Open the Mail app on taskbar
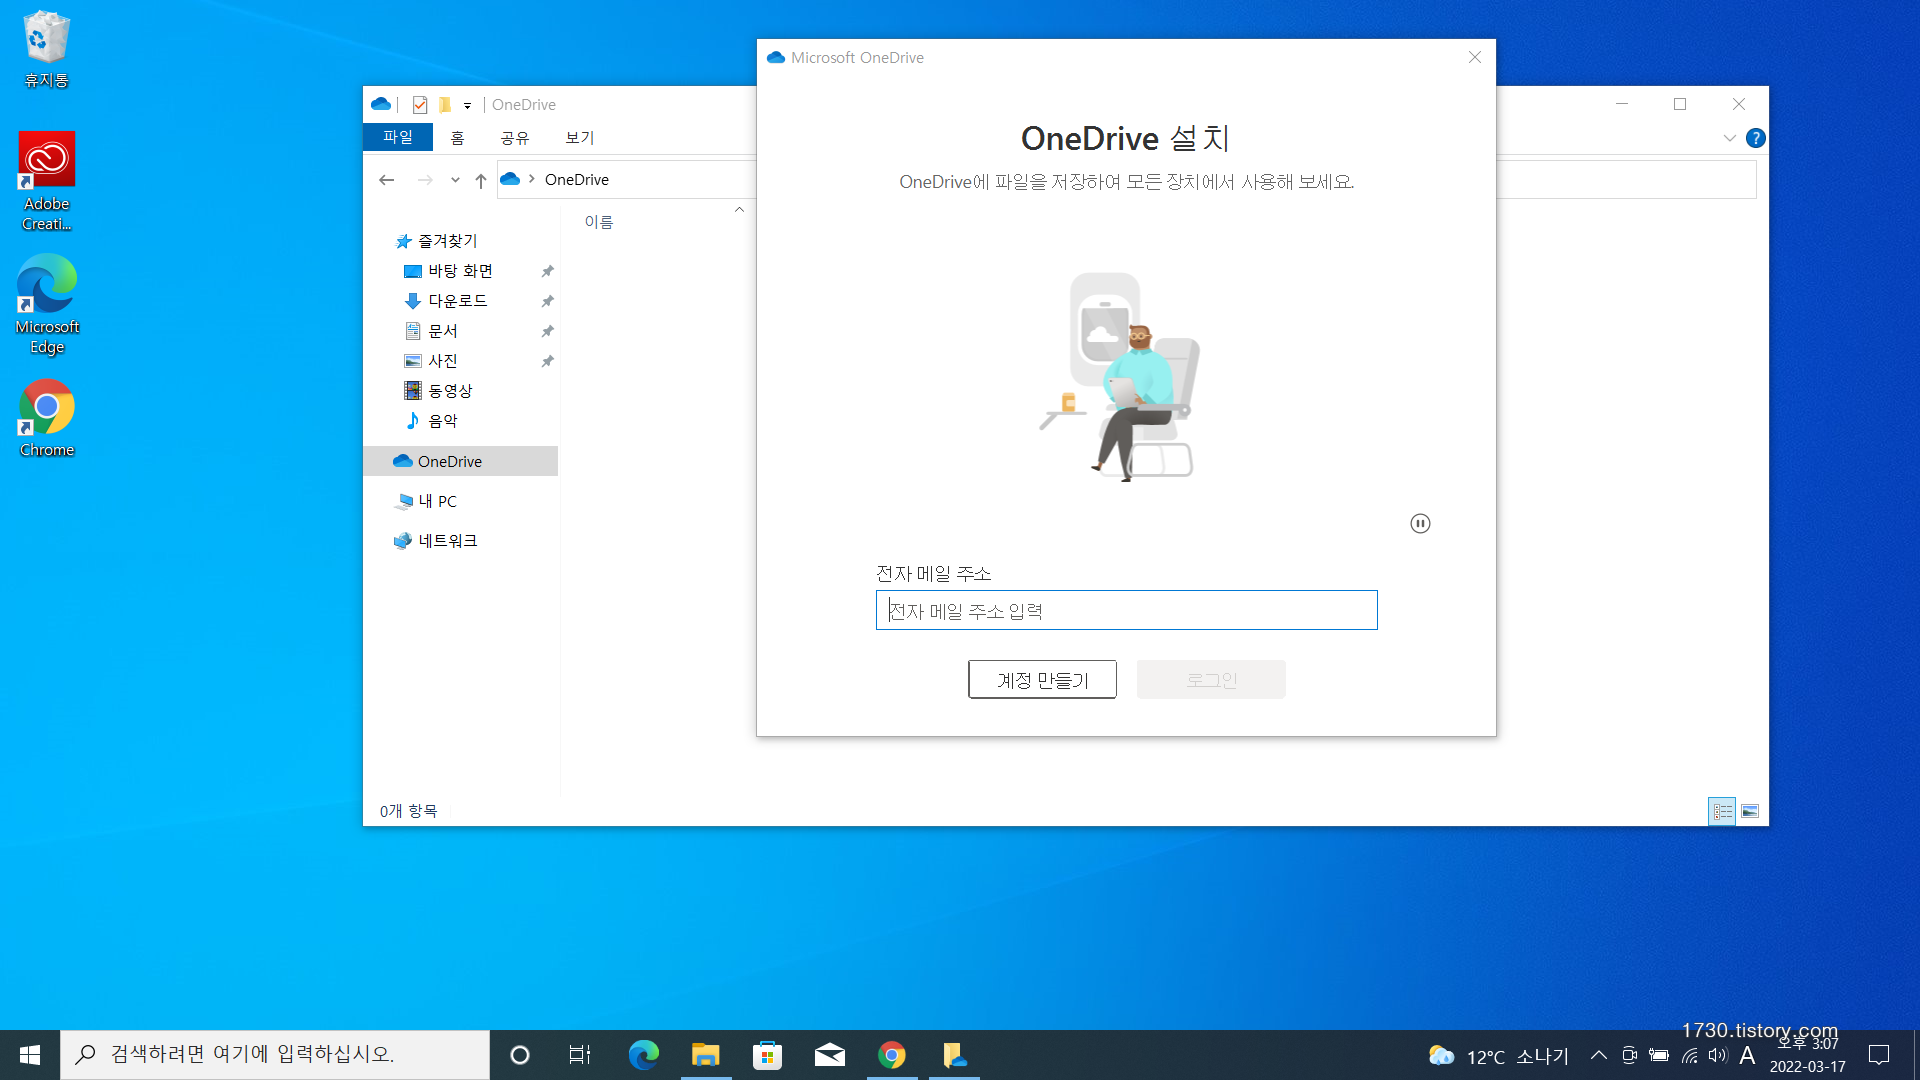The image size is (1920, 1080). click(x=829, y=1055)
